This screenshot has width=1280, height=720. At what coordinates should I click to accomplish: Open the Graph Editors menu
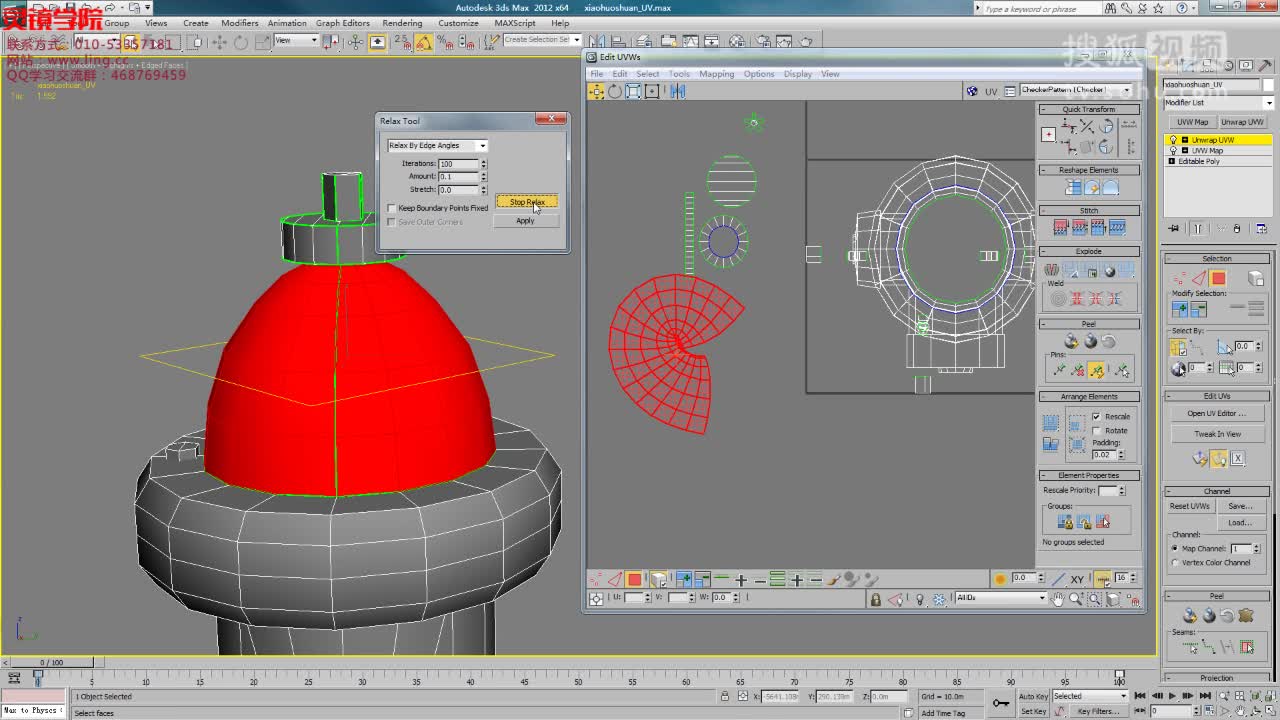click(x=342, y=23)
